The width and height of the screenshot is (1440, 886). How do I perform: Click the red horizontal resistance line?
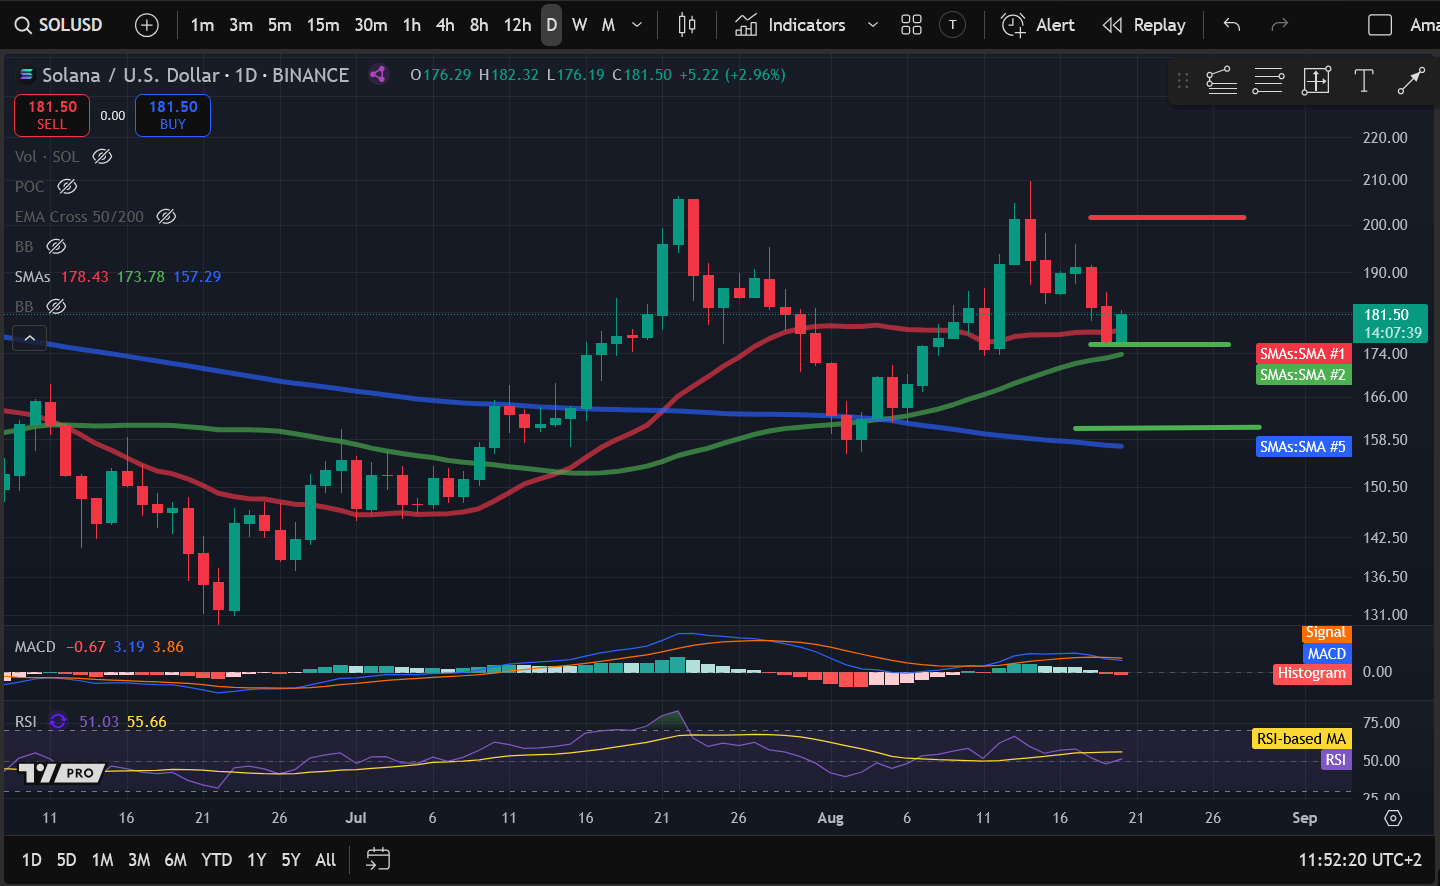1166,217
